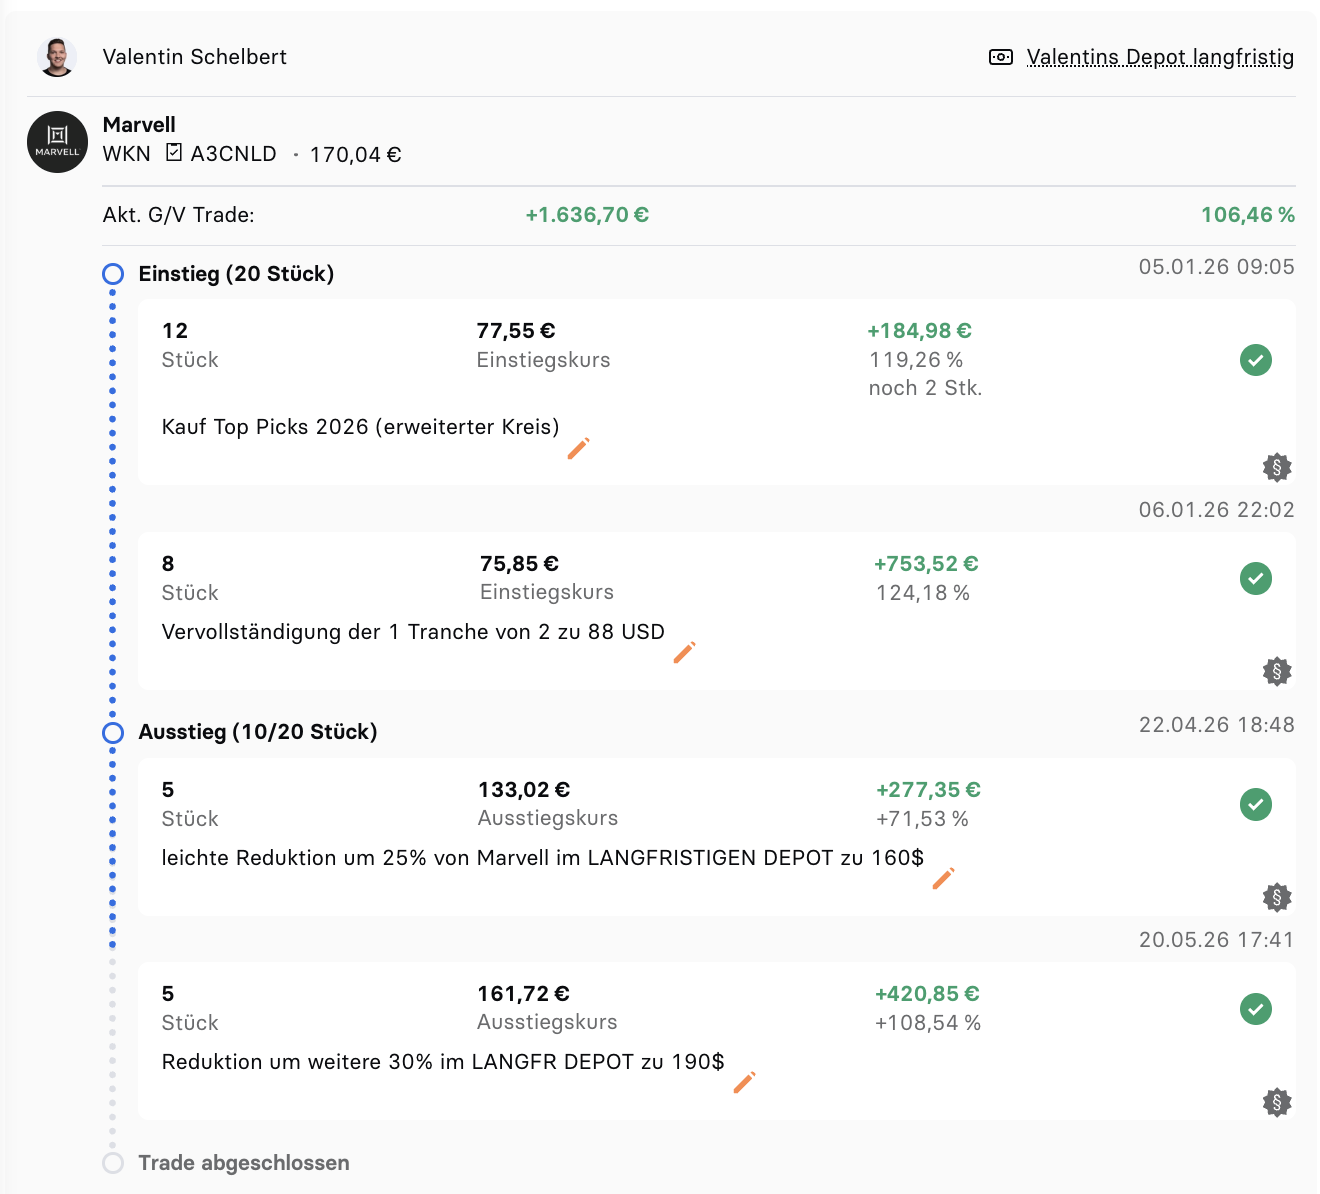Click the entry price 75,85 €
1320x1194 pixels.
click(519, 564)
